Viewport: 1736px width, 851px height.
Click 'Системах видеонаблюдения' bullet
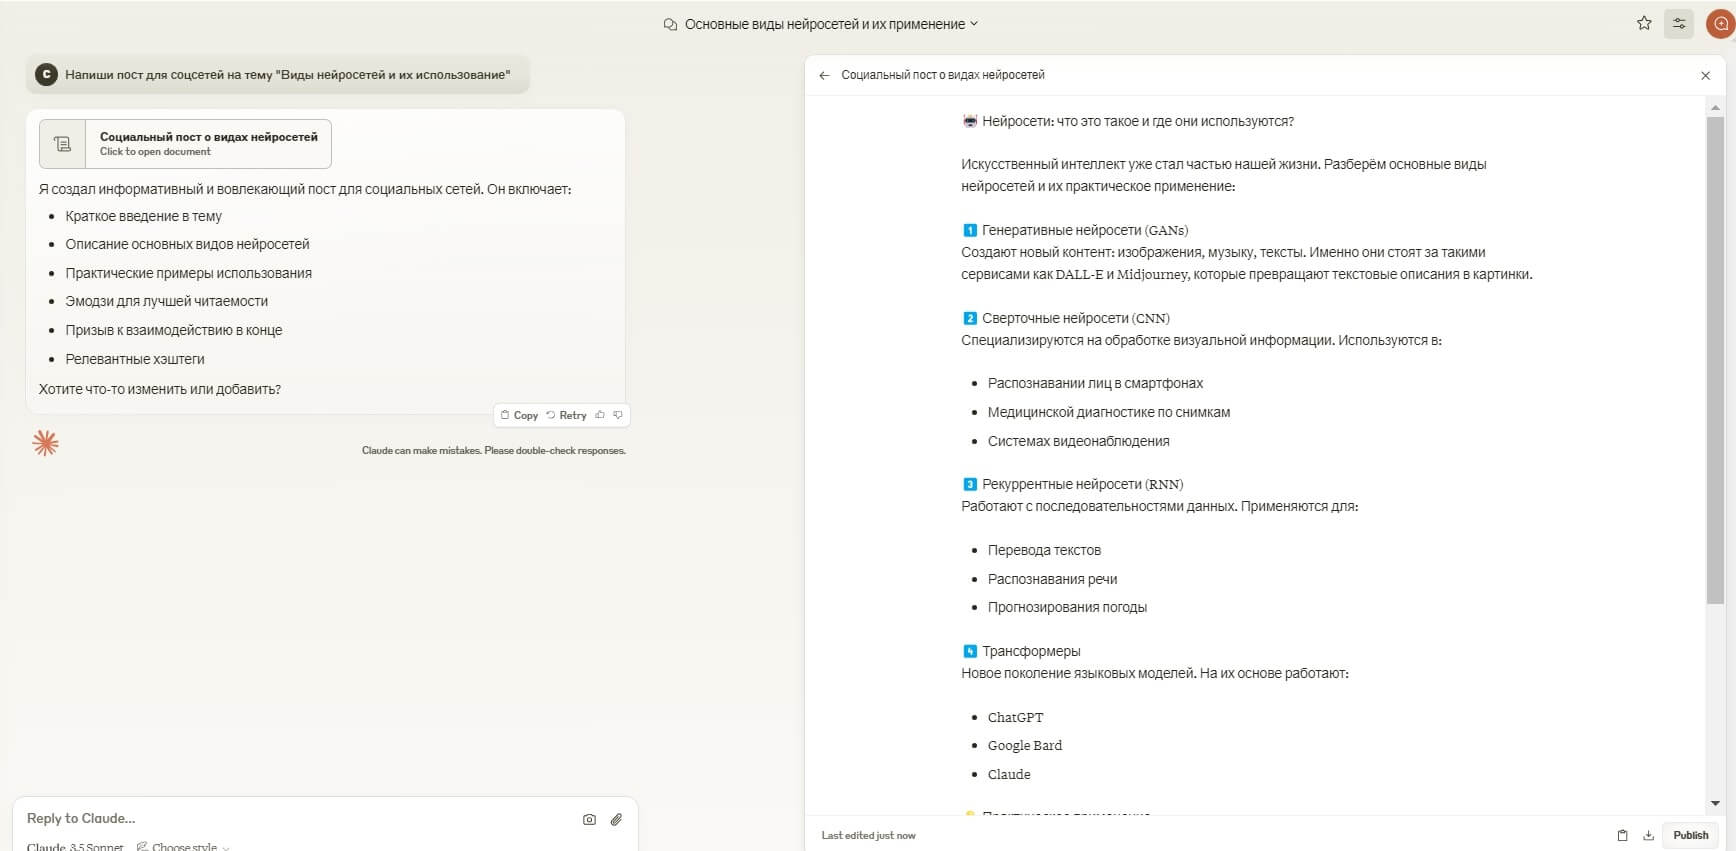point(1078,441)
